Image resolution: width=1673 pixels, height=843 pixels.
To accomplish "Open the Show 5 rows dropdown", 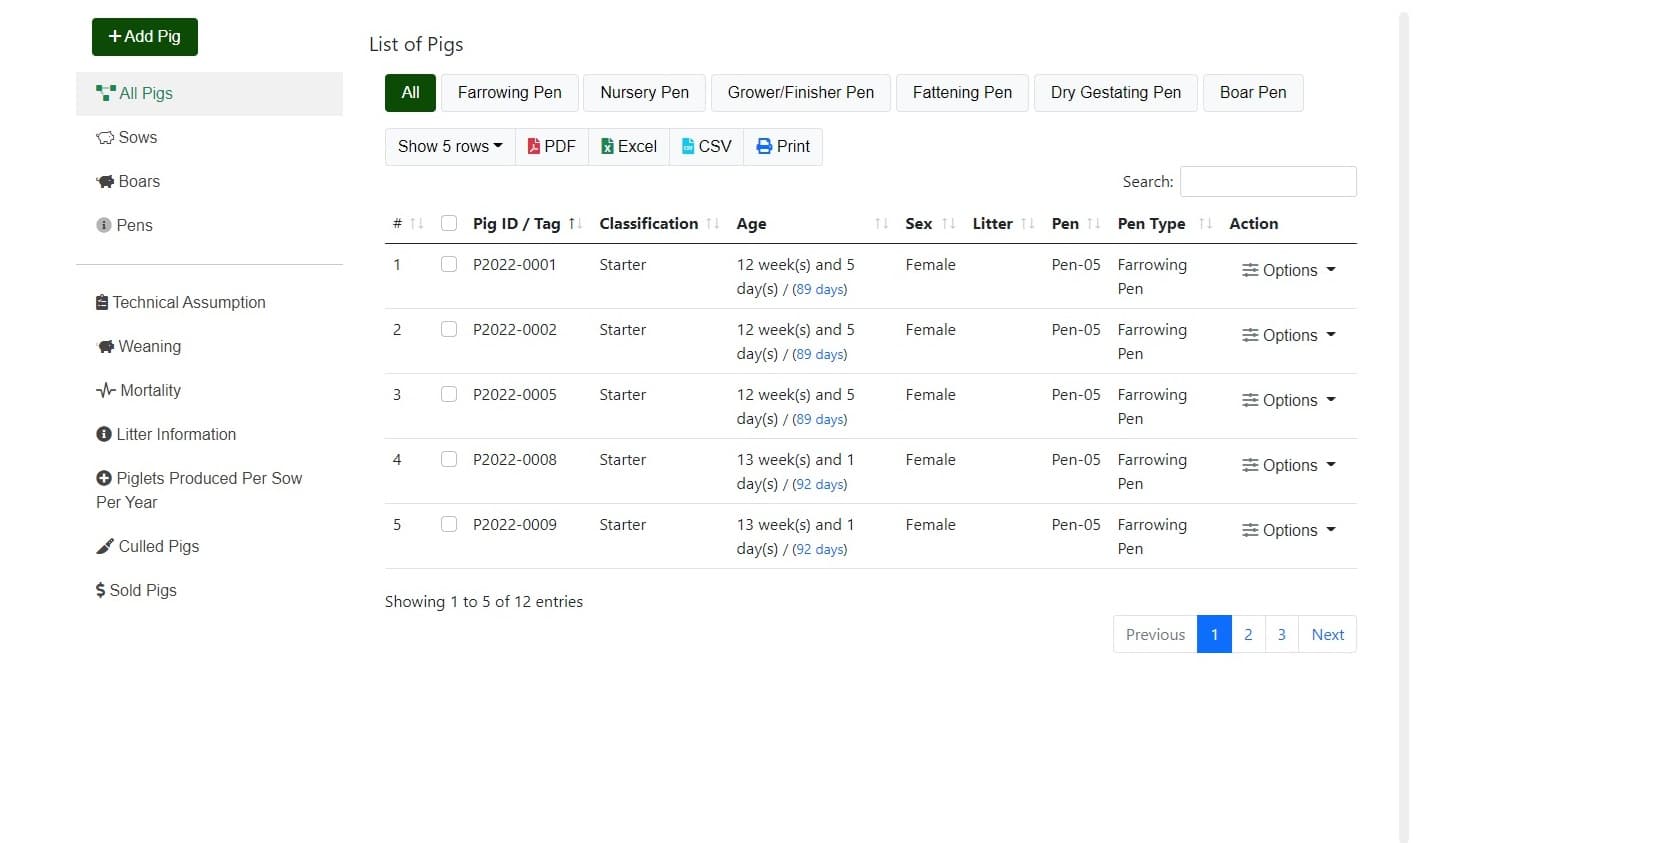I will coord(450,146).
